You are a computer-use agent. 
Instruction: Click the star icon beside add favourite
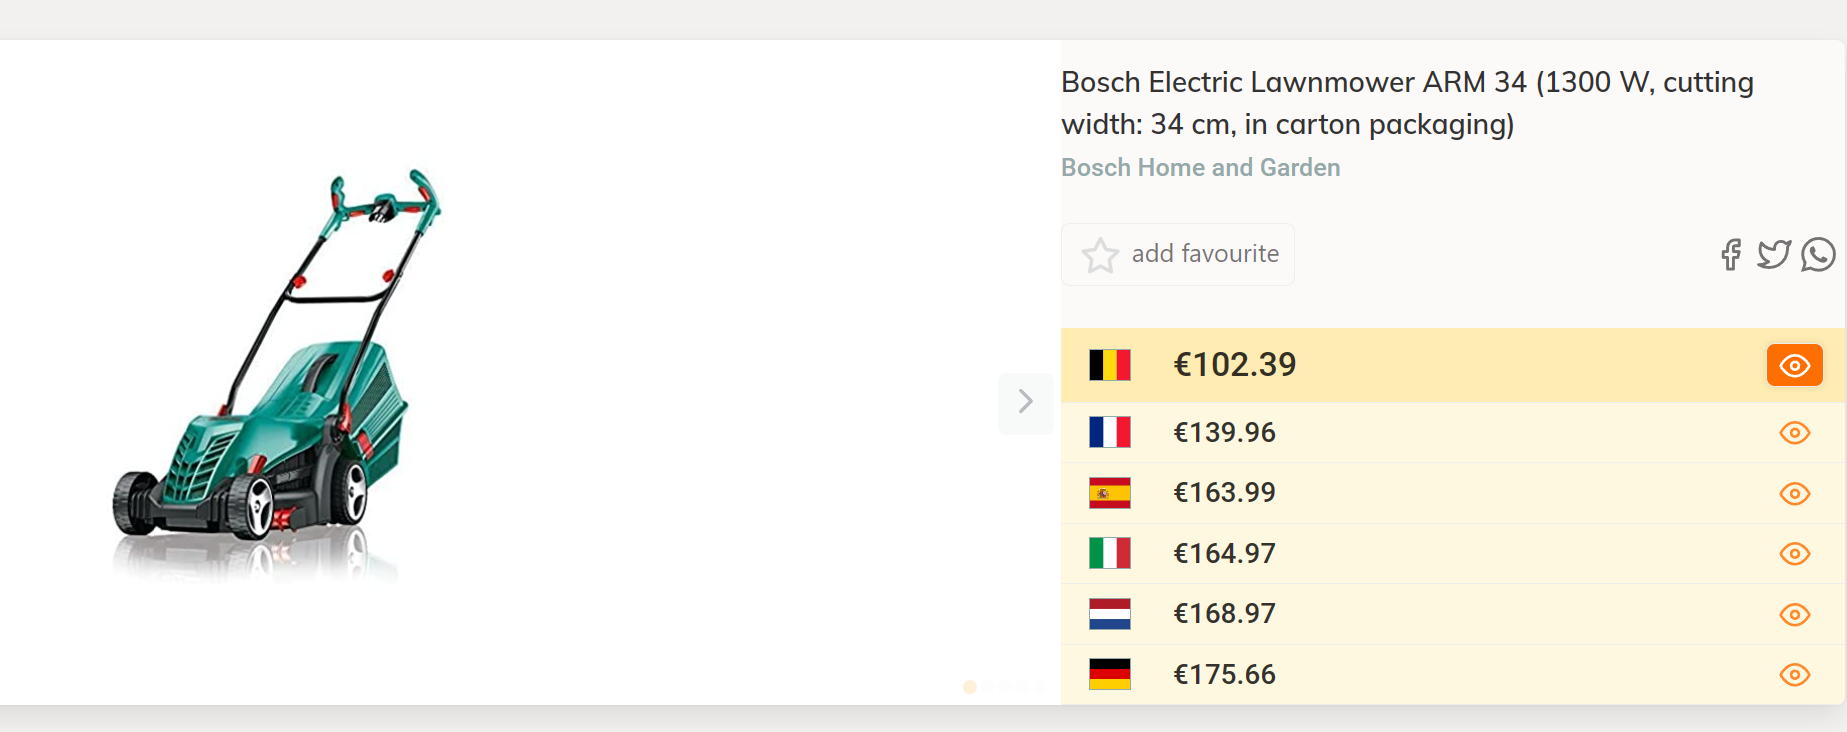coord(1100,255)
